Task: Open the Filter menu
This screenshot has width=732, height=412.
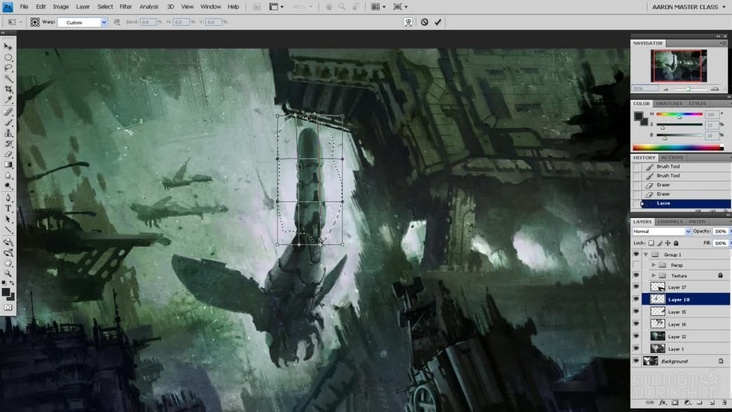Action: pos(125,6)
